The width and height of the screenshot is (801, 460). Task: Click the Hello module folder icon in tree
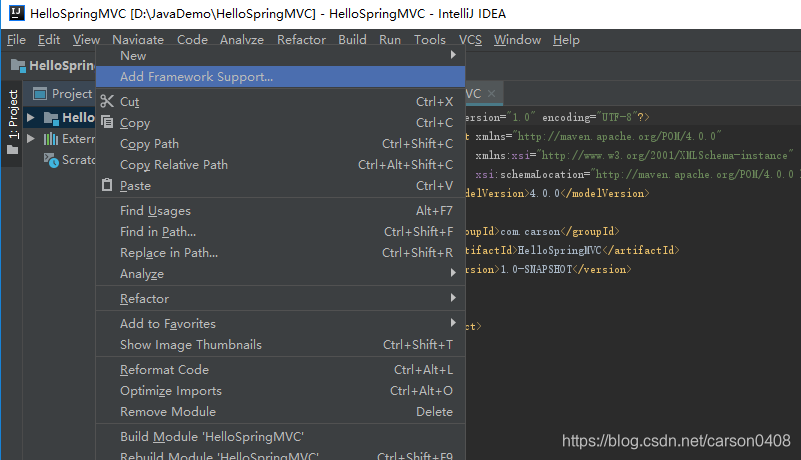click(x=51, y=118)
